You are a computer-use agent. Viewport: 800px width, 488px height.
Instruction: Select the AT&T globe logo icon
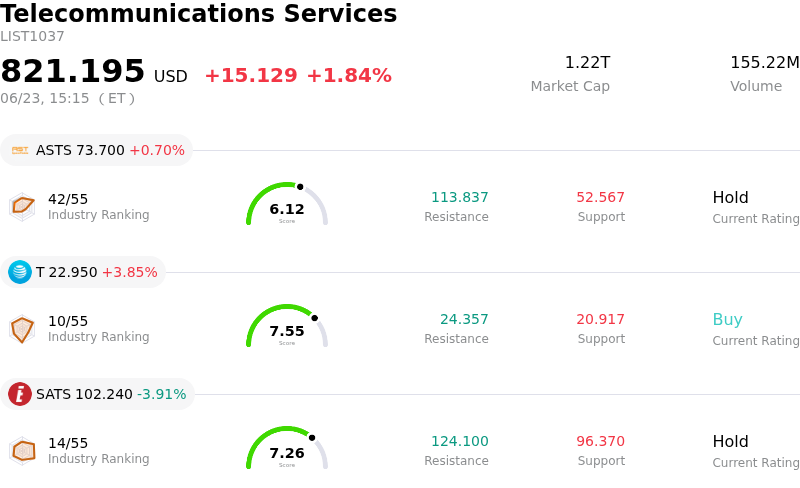point(20,272)
